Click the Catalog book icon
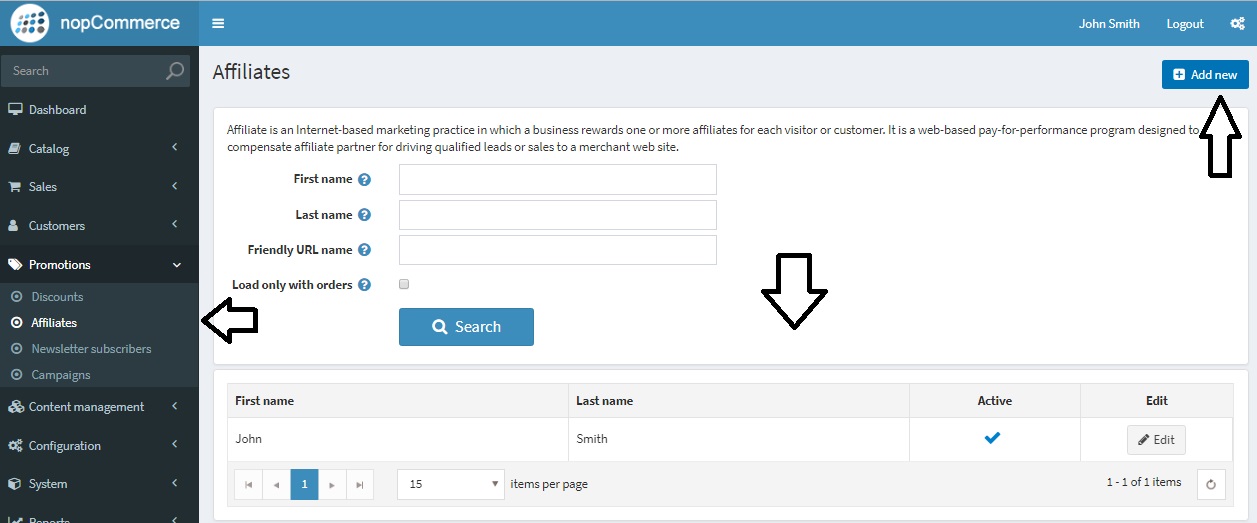Viewport: 1257px width, 523px height. coord(15,149)
